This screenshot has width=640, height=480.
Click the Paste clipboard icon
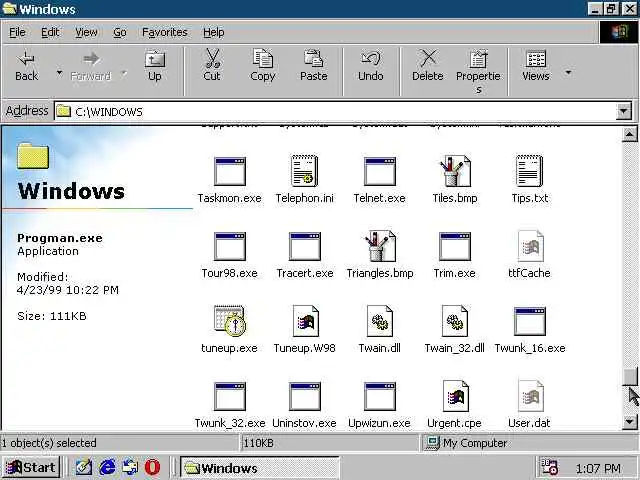(313, 58)
